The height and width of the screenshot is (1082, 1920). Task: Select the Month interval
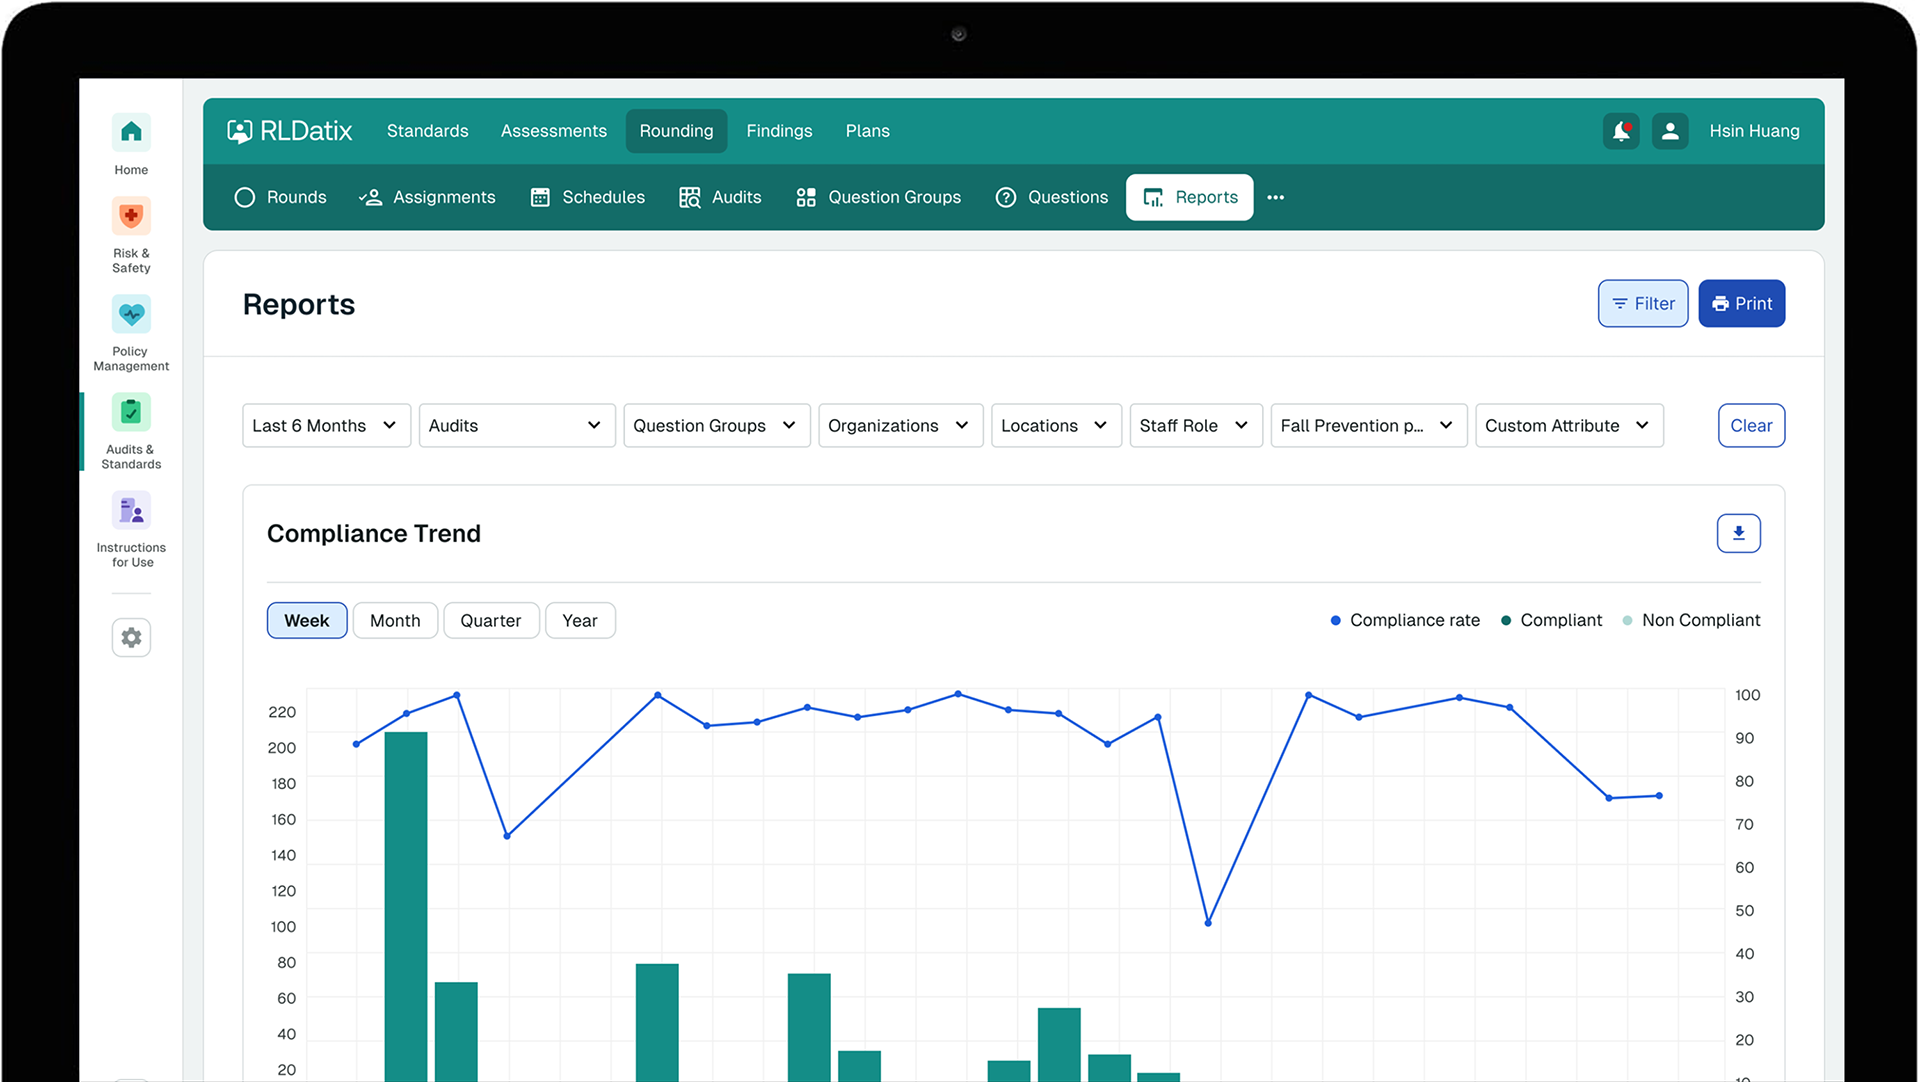pyautogui.click(x=395, y=620)
